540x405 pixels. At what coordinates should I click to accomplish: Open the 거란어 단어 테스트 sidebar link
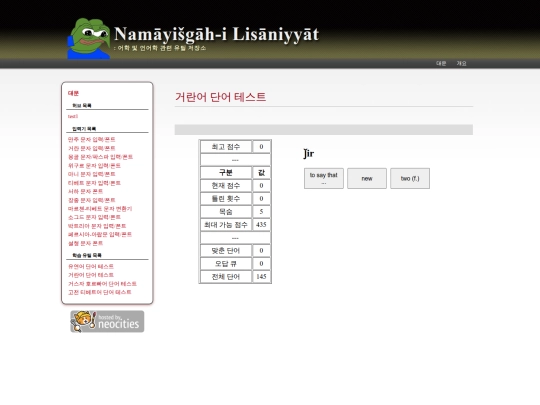pyautogui.click(x=91, y=275)
